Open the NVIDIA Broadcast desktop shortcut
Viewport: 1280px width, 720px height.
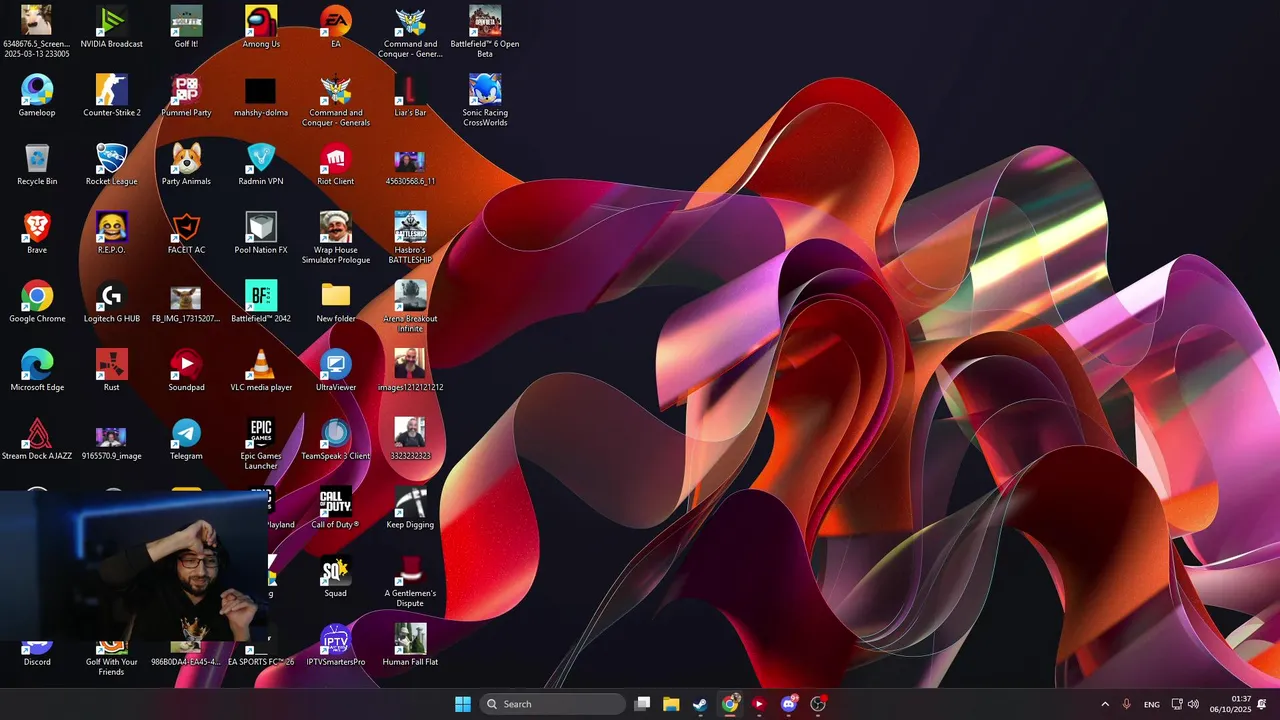click(x=111, y=27)
